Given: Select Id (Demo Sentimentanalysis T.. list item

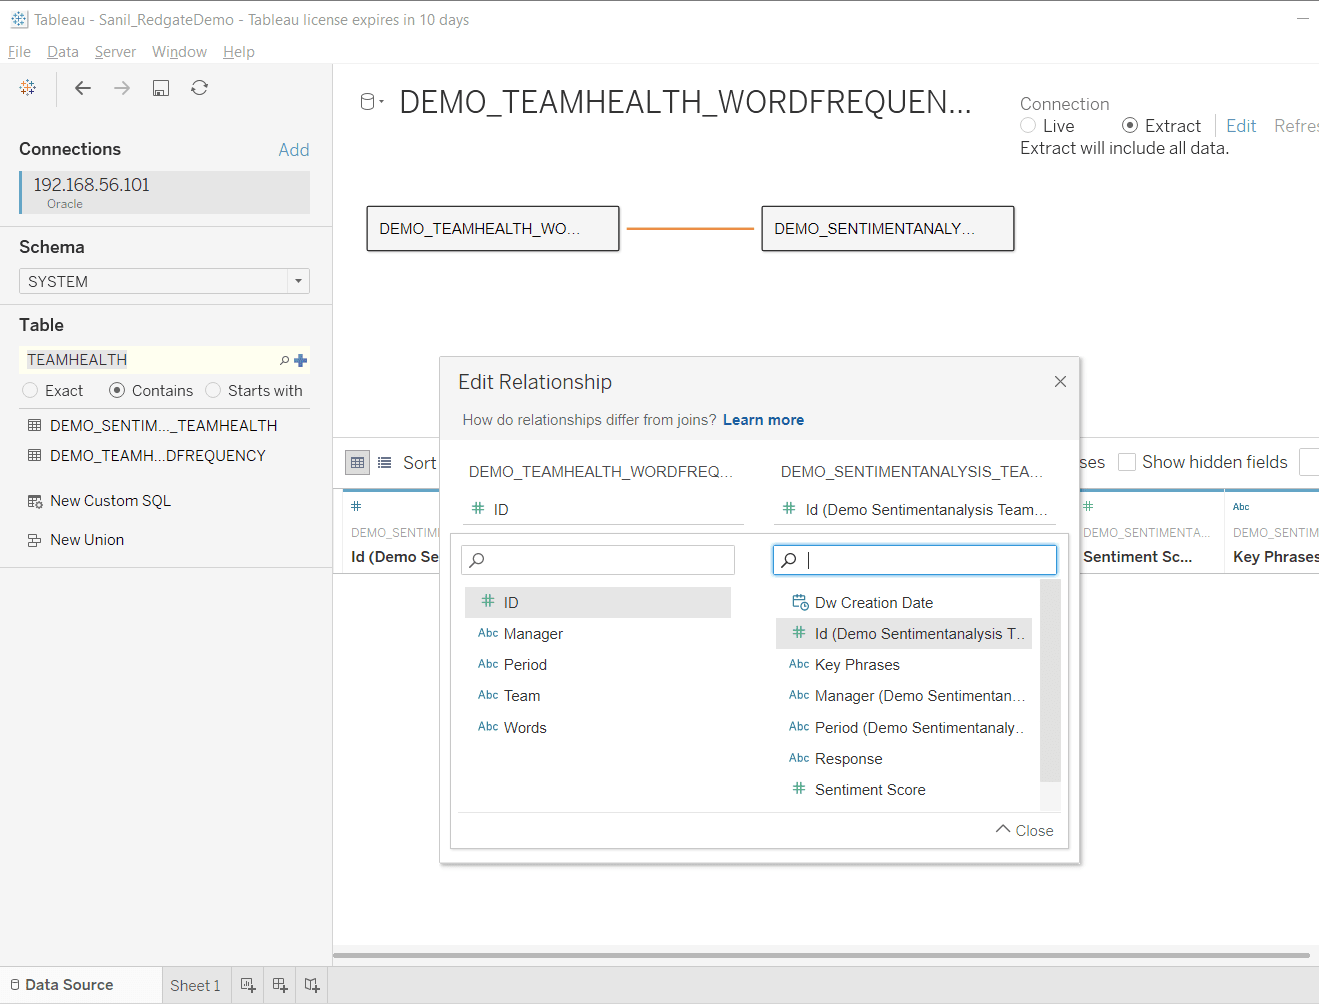Looking at the screenshot, I should click(x=904, y=634).
